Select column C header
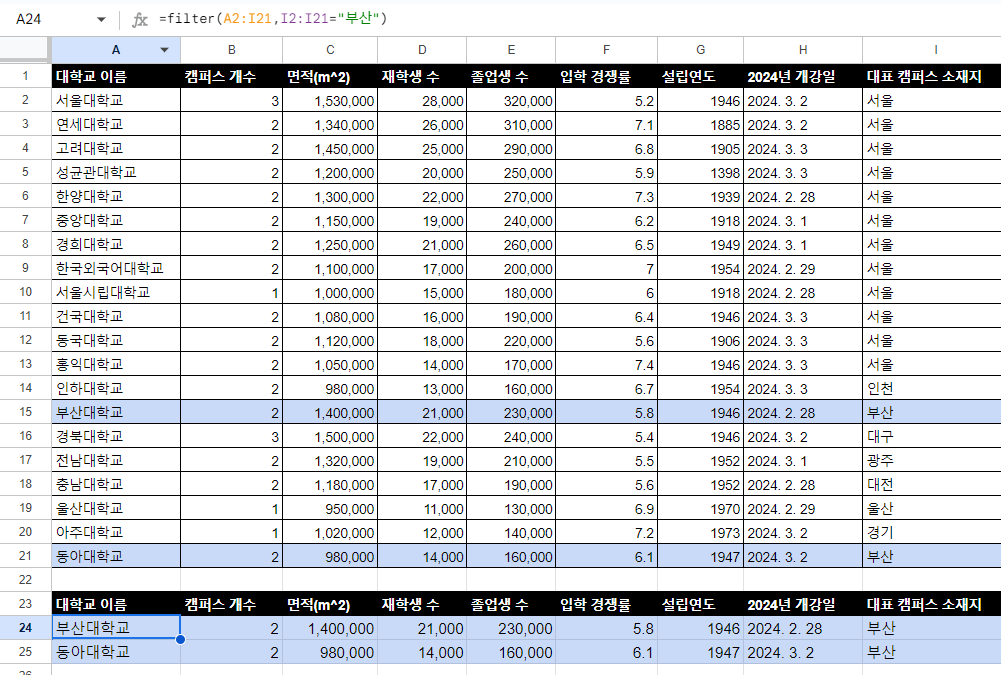The width and height of the screenshot is (1001, 675). coord(330,50)
